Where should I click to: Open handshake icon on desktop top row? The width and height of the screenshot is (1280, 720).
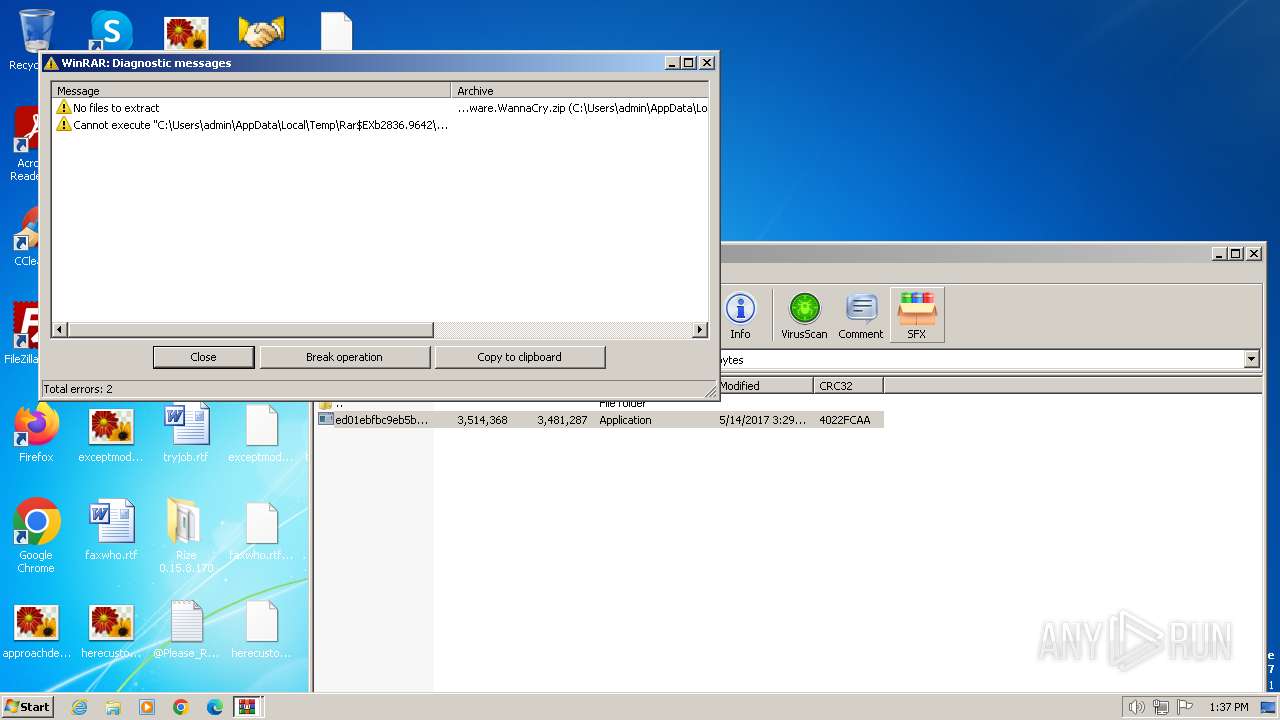(x=261, y=32)
